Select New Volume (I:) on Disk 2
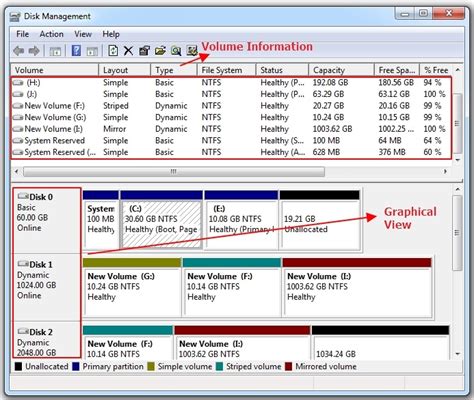The height and width of the screenshot is (400, 474). (242, 343)
